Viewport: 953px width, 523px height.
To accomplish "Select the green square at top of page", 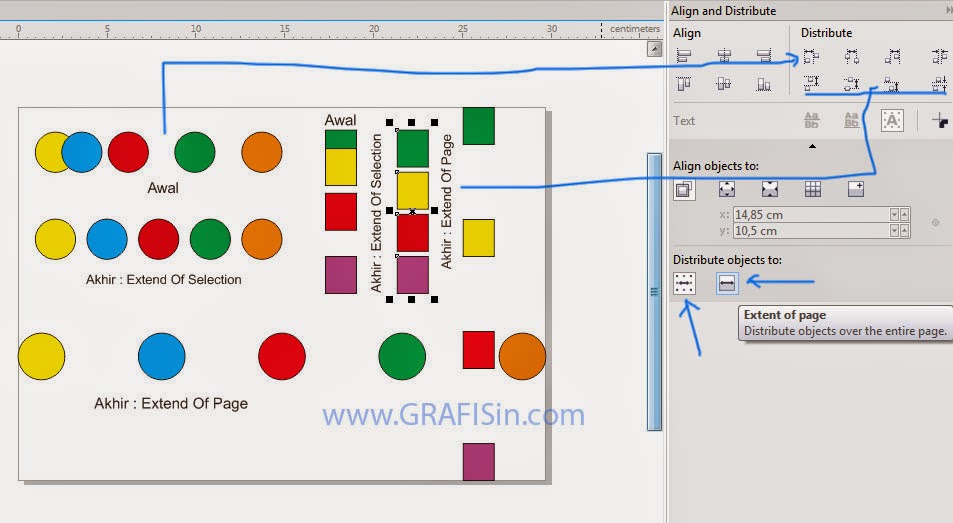I will 478,126.
